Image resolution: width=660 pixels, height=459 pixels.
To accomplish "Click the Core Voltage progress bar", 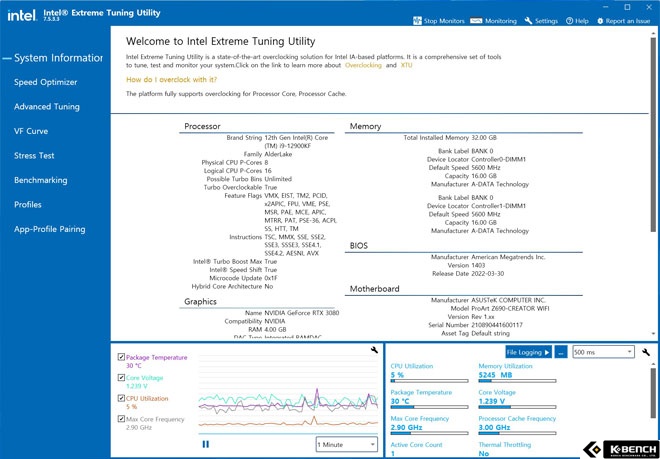I will point(517,407).
